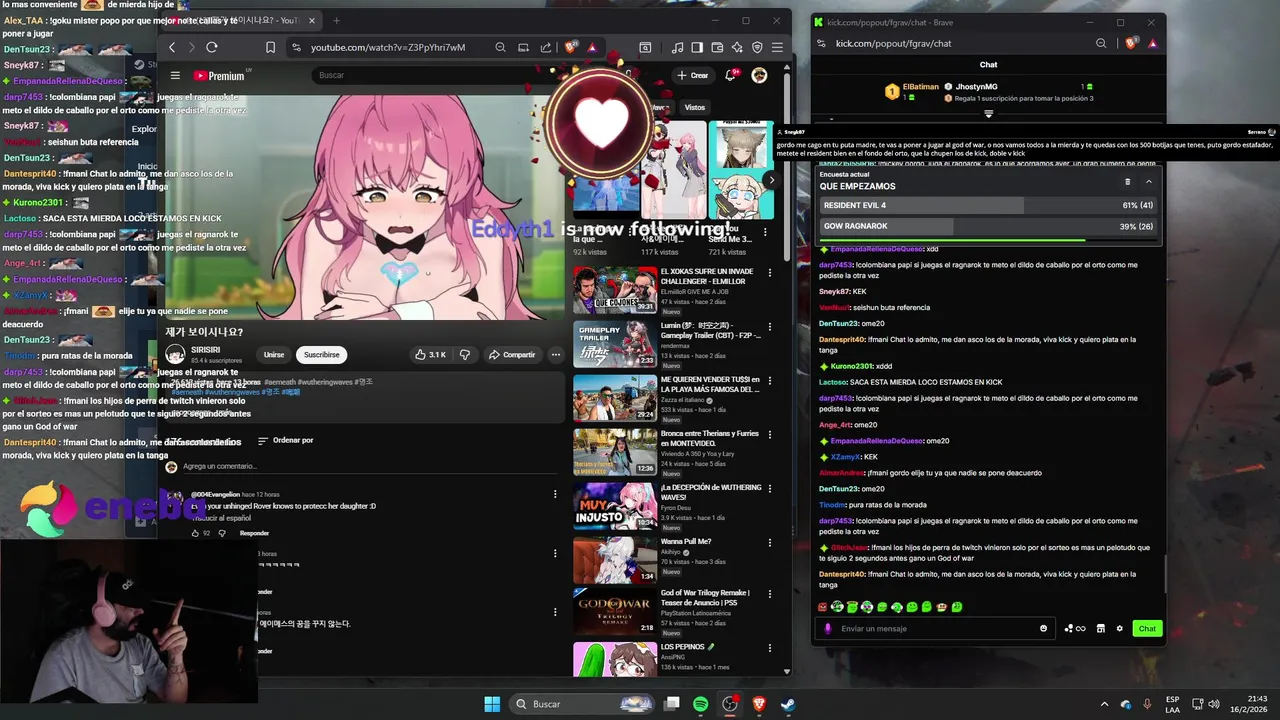Expand the Kick gift leaderboard arrow

coord(988,113)
